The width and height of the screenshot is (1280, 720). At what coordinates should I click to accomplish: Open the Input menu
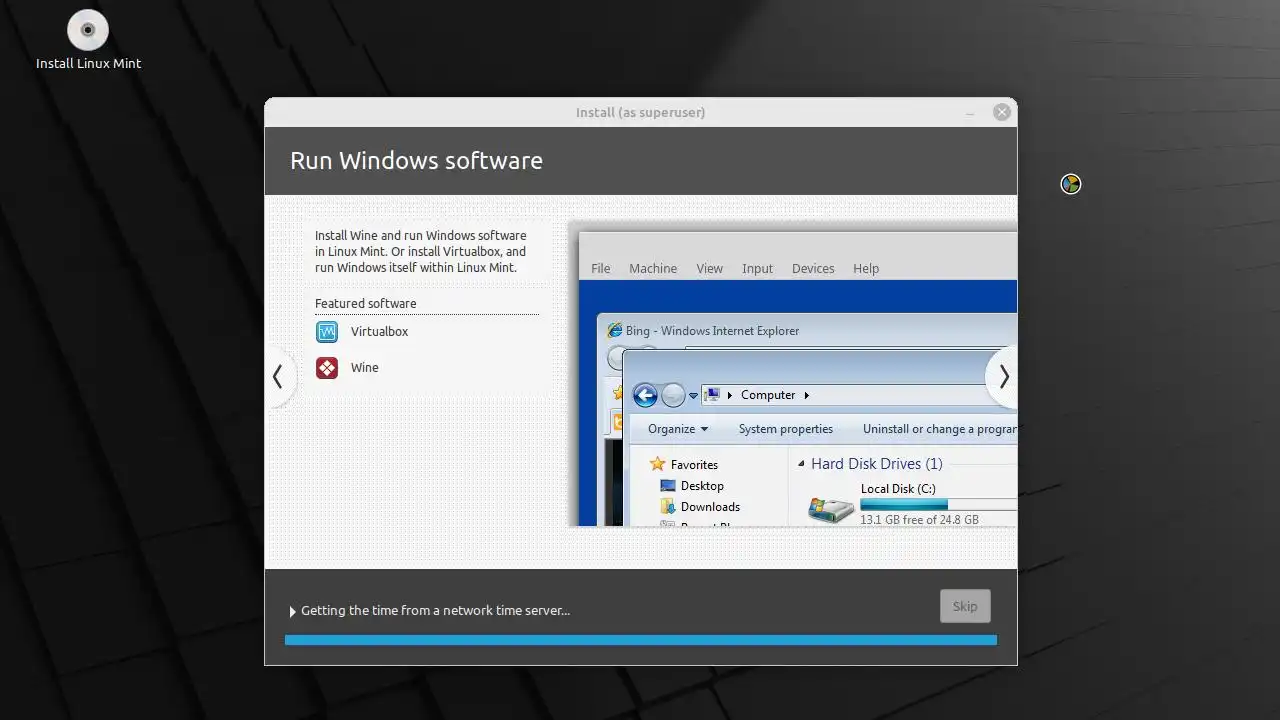click(x=758, y=269)
